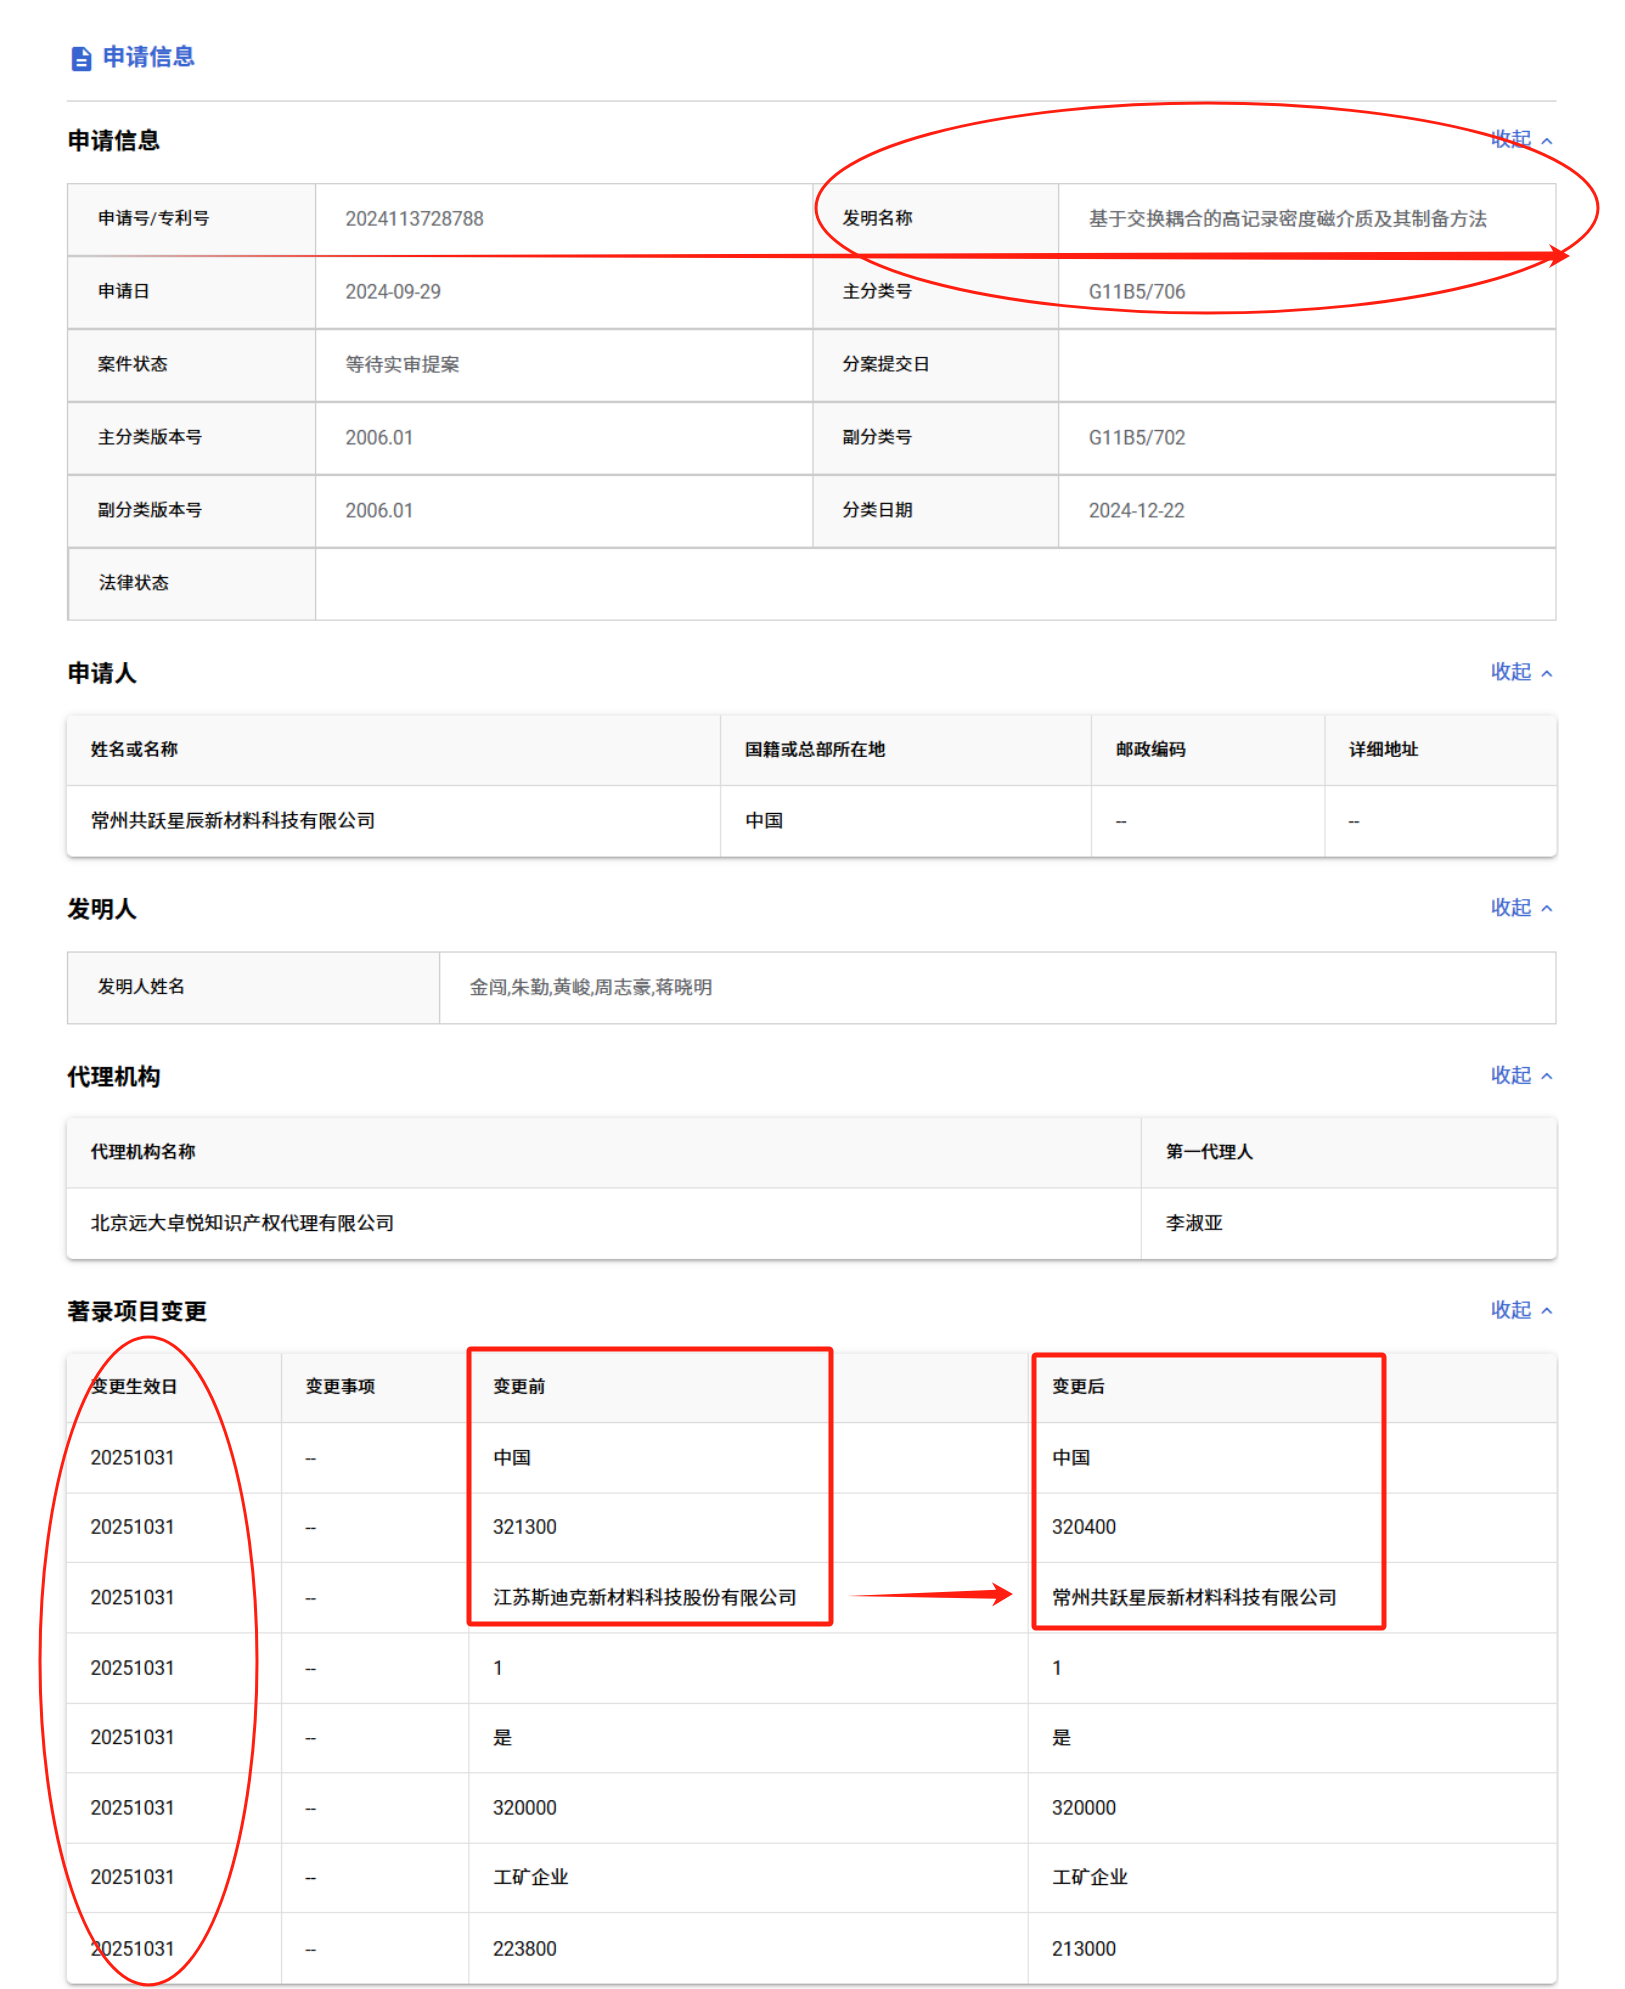This screenshot has width=1625, height=1989.
Task: Click the chevron arrow in the 著录项目变更 header
Action: 1547,1311
